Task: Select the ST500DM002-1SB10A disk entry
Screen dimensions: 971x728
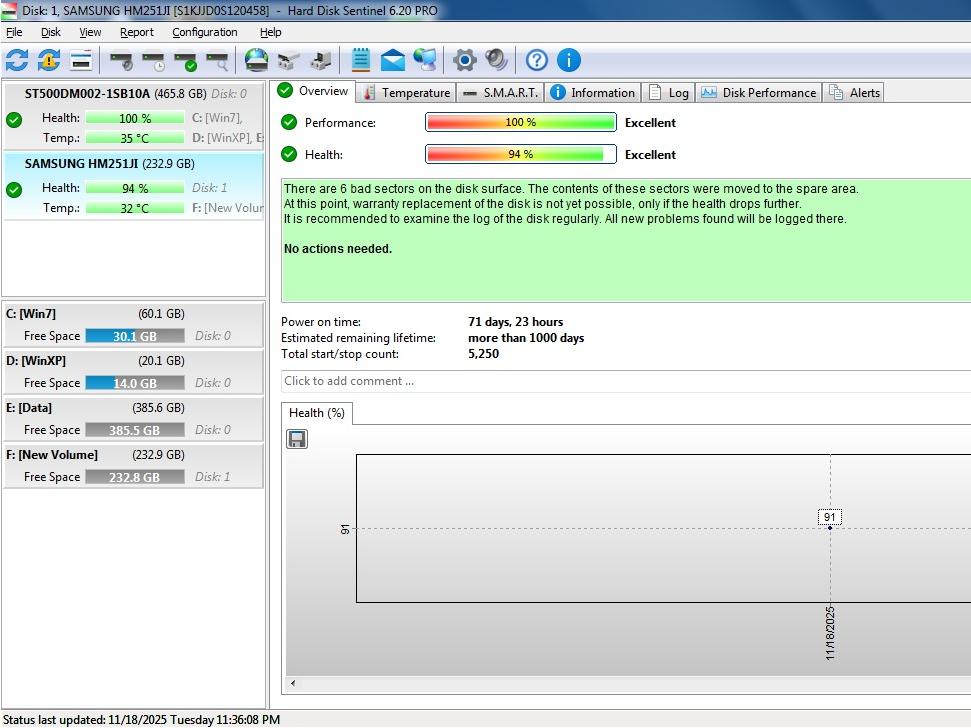Action: pyautogui.click(x=87, y=94)
